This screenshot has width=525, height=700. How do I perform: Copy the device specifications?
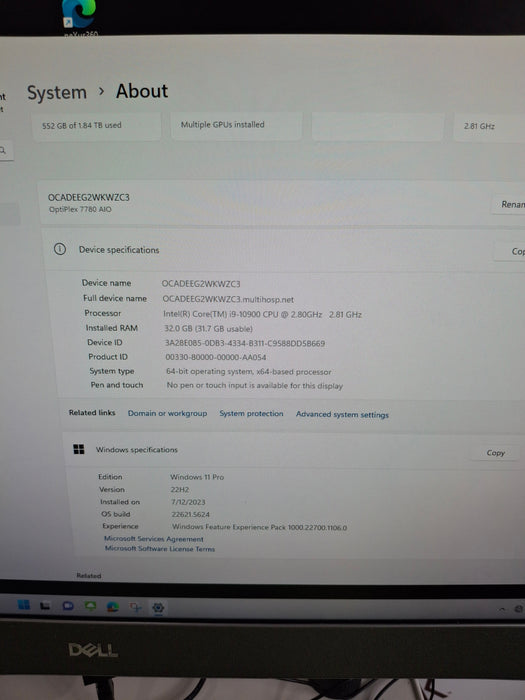pyautogui.click(x=510, y=251)
